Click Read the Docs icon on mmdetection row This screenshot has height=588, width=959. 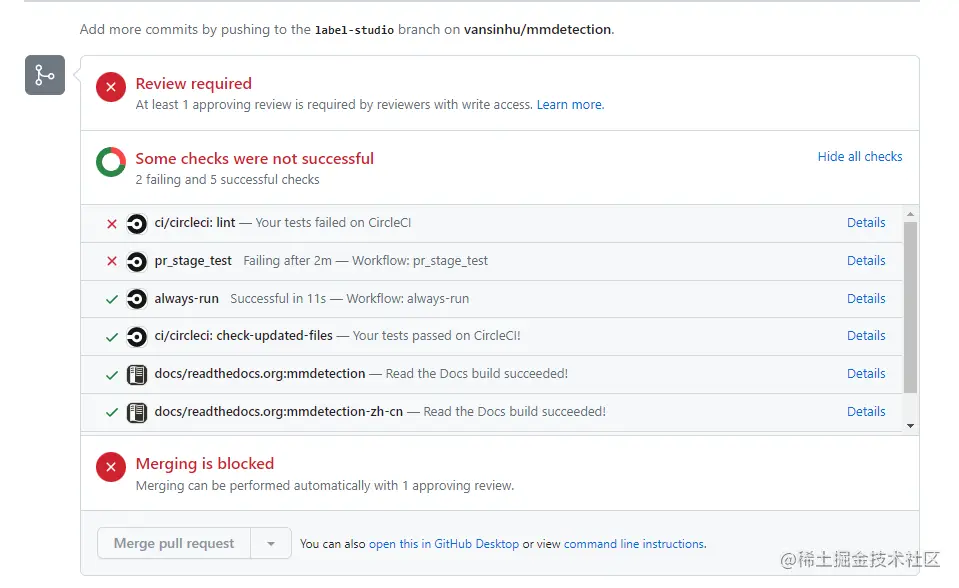pyautogui.click(x=136, y=374)
